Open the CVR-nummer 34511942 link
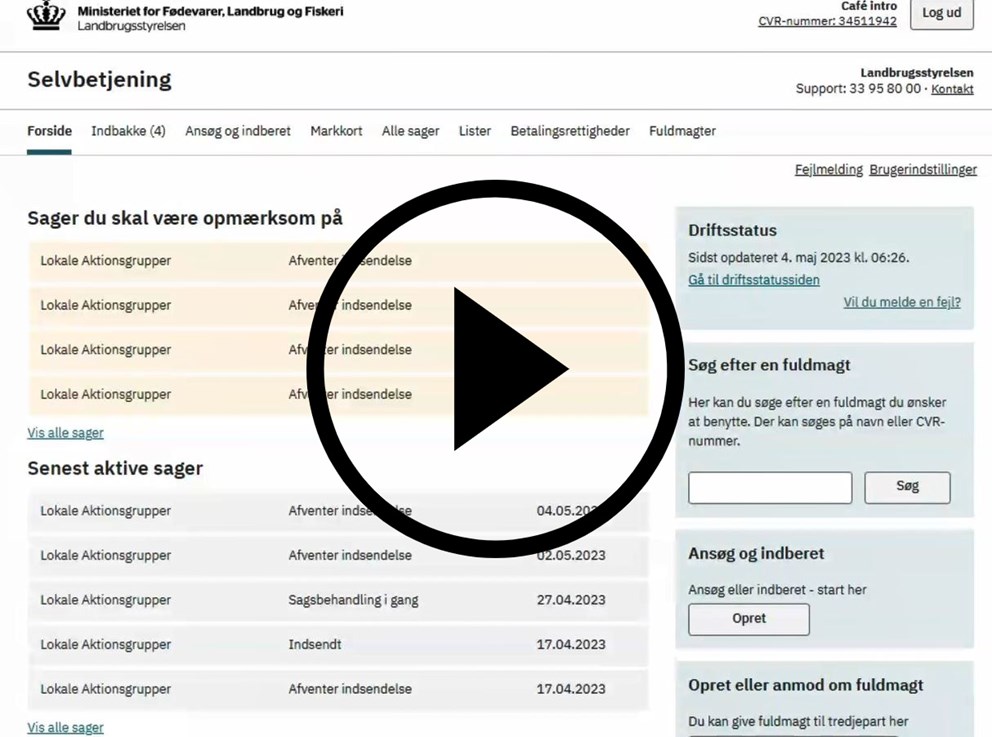This screenshot has width=992, height=737. [x=827, y=21]
